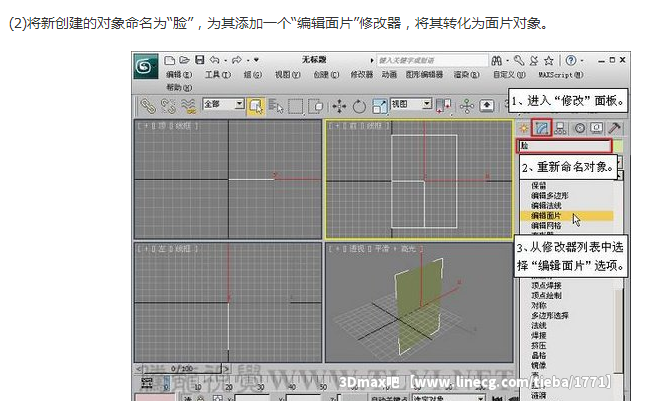Click the modifier list vertical scrollbar

[x=619, y=330]
